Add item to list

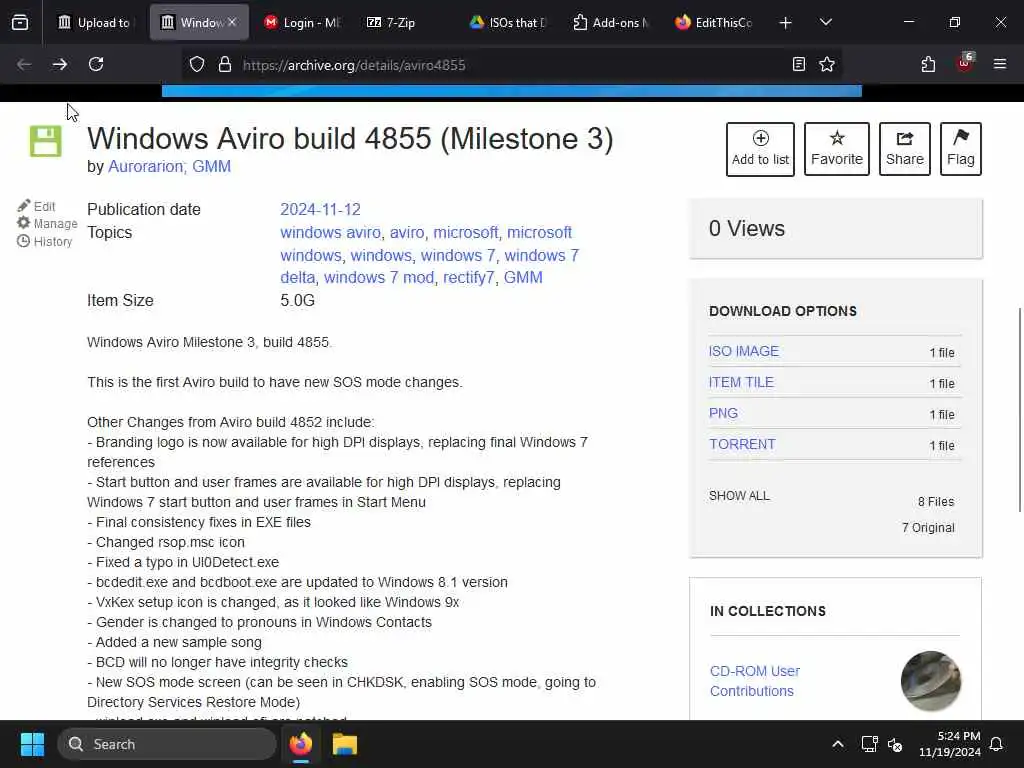click(760, 149)
